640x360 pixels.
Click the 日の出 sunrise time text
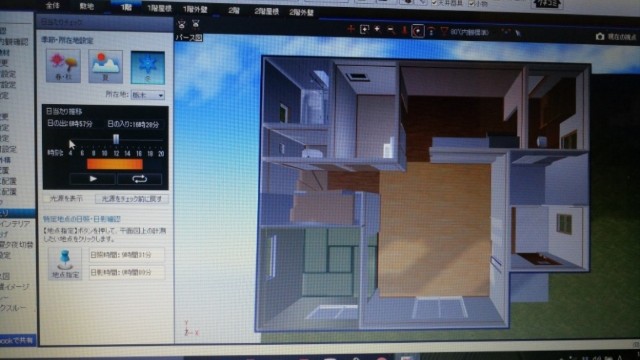69,123
